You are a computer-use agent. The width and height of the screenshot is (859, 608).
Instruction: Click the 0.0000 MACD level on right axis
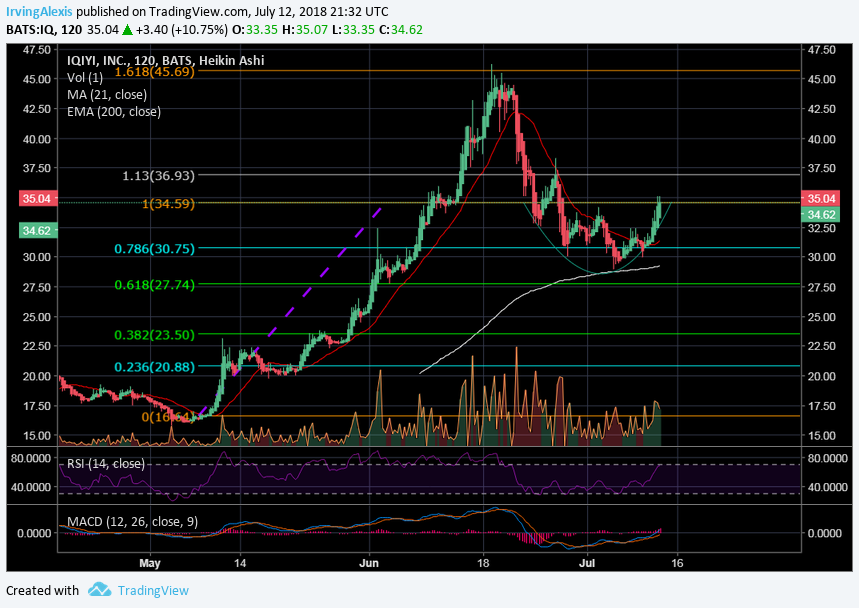[x=824, y=533]
